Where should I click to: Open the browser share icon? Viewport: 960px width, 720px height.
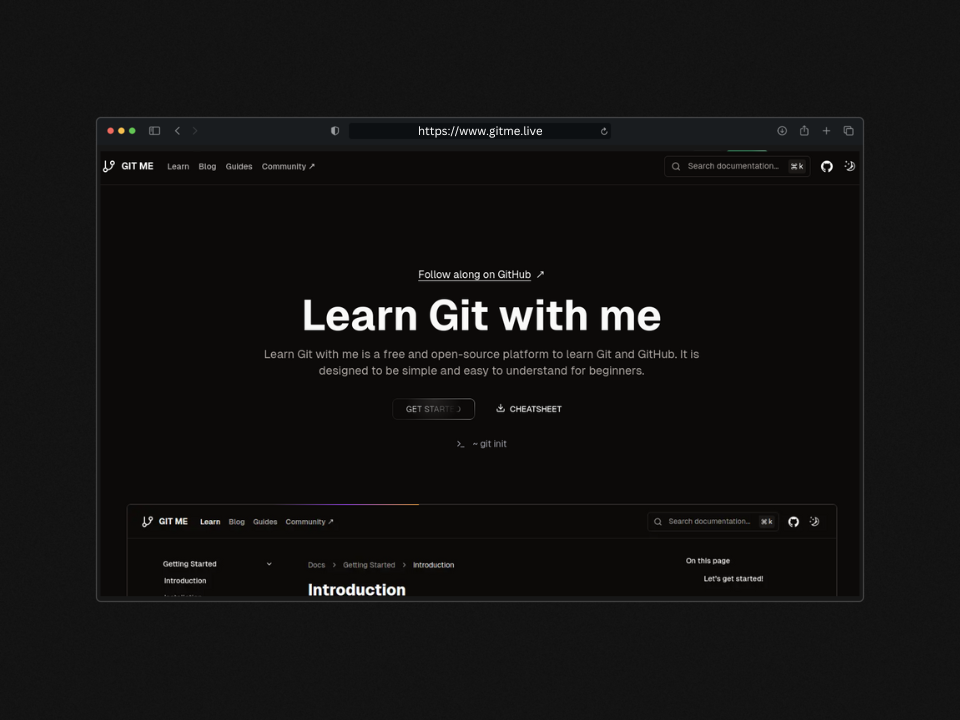point(804,131)
